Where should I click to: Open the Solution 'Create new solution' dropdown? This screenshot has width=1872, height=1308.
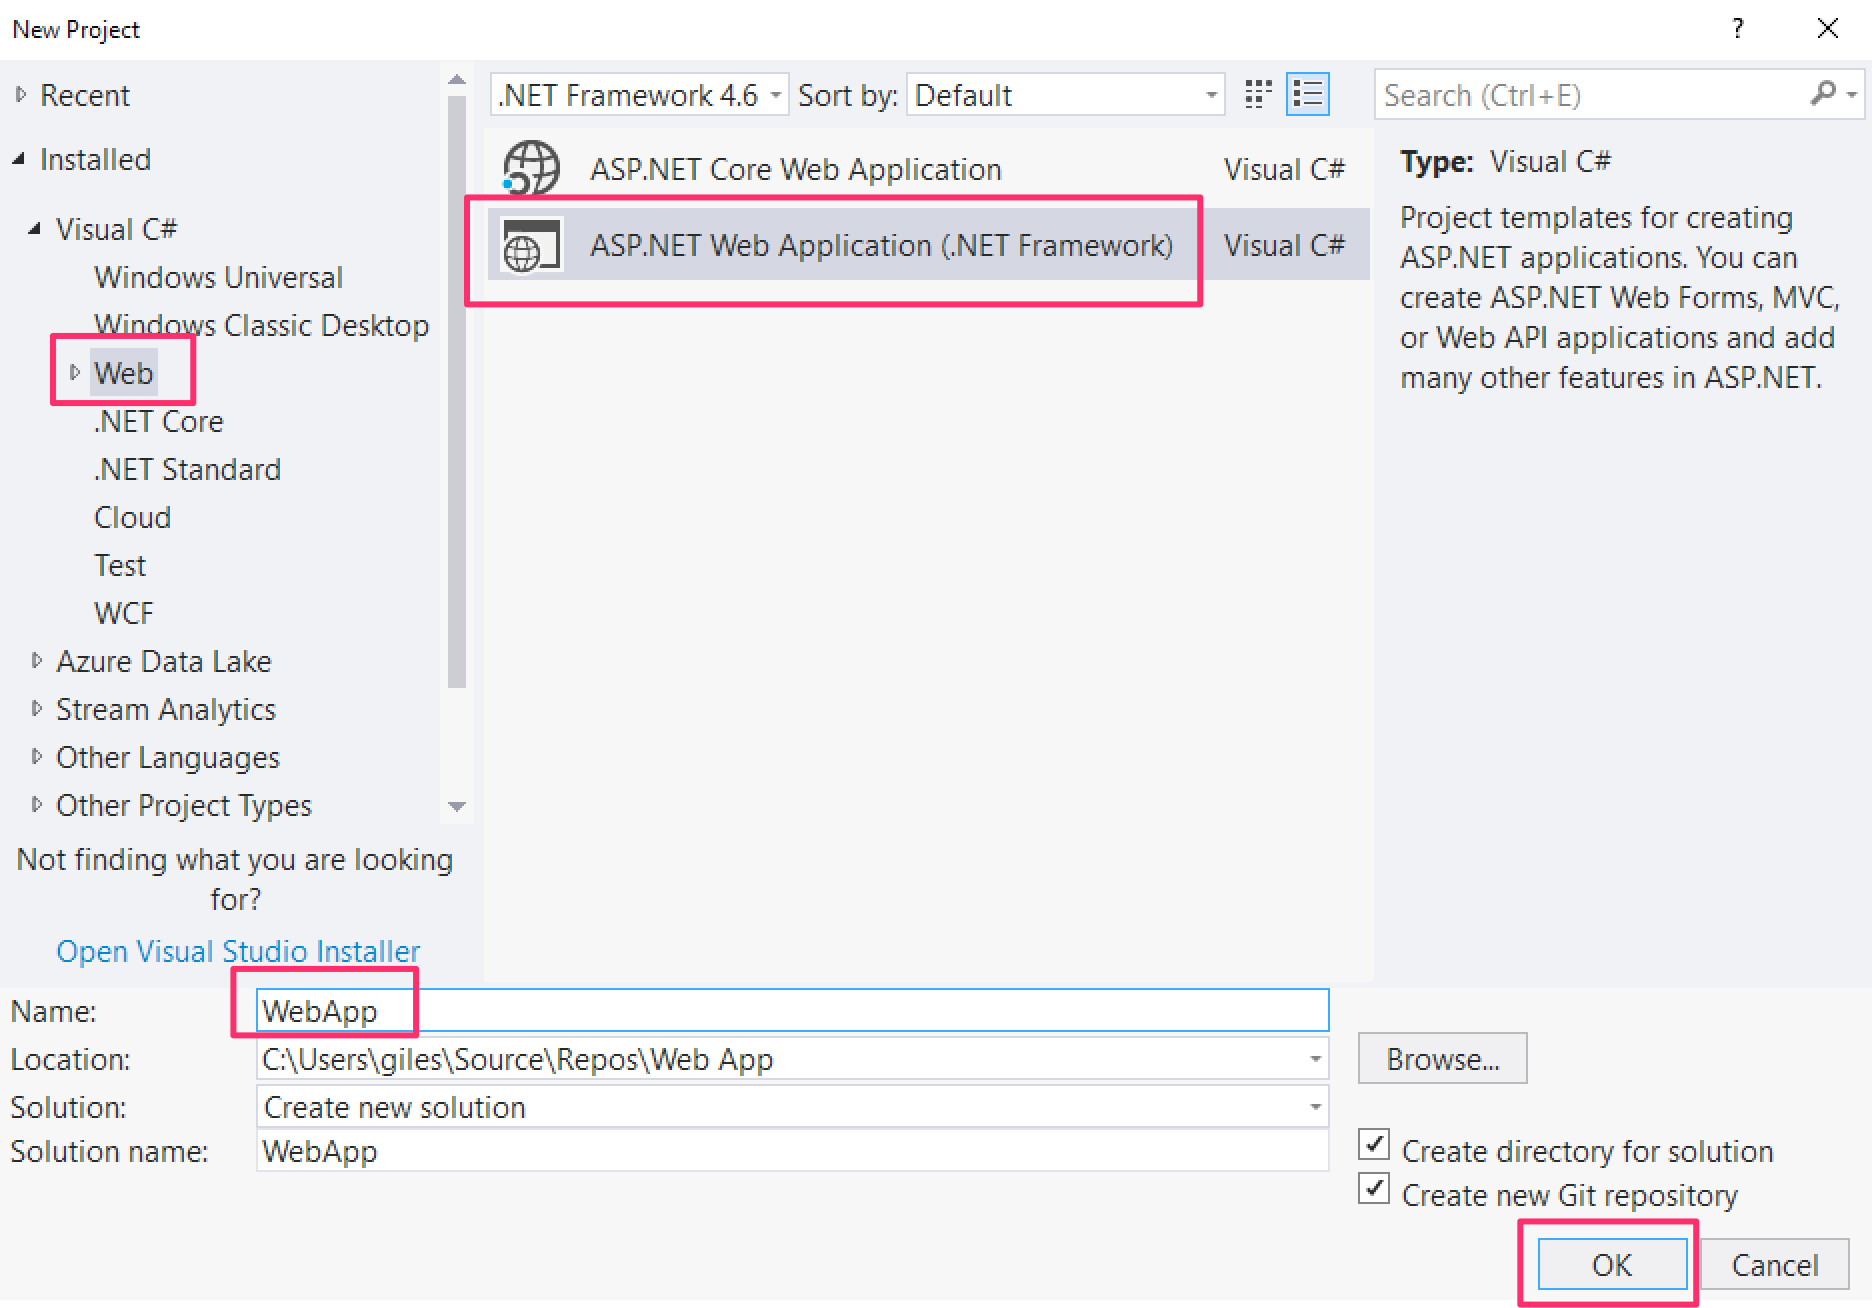coord(792,1107)
